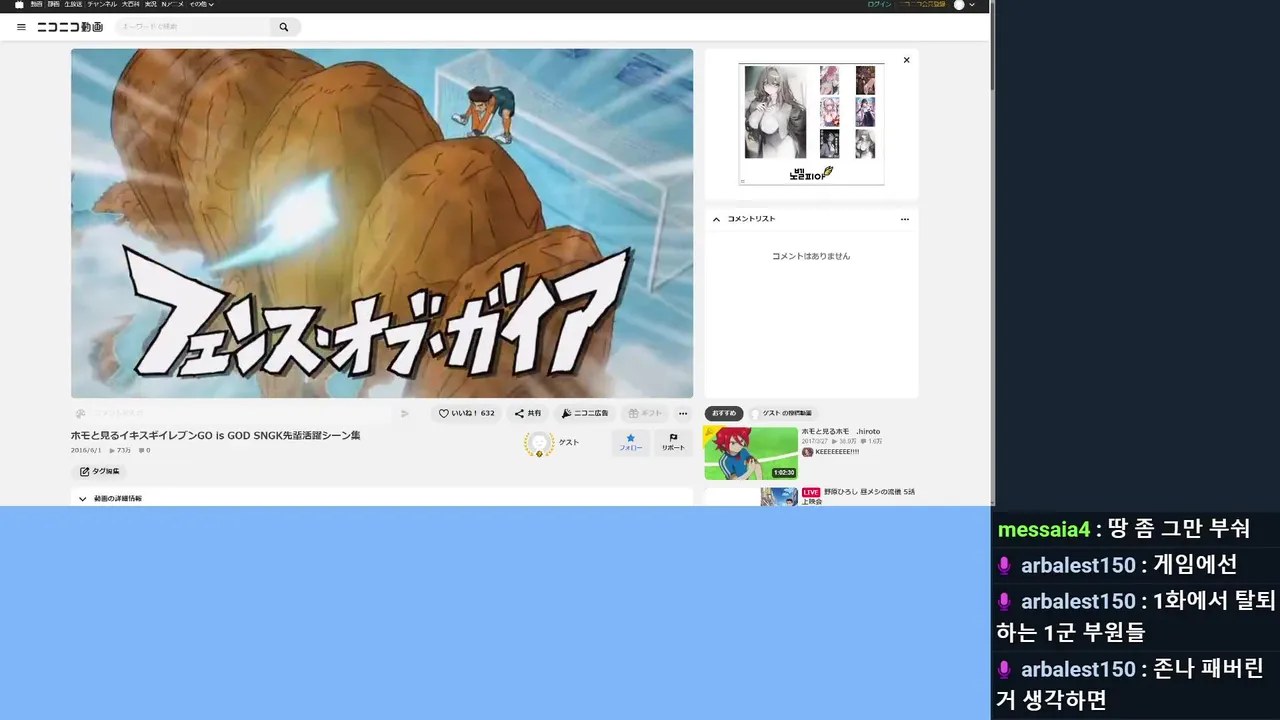This screenshot has width=1280, height=720.
Task: Click the ニコニコ動画 logo
Action: tap(70, 27)
